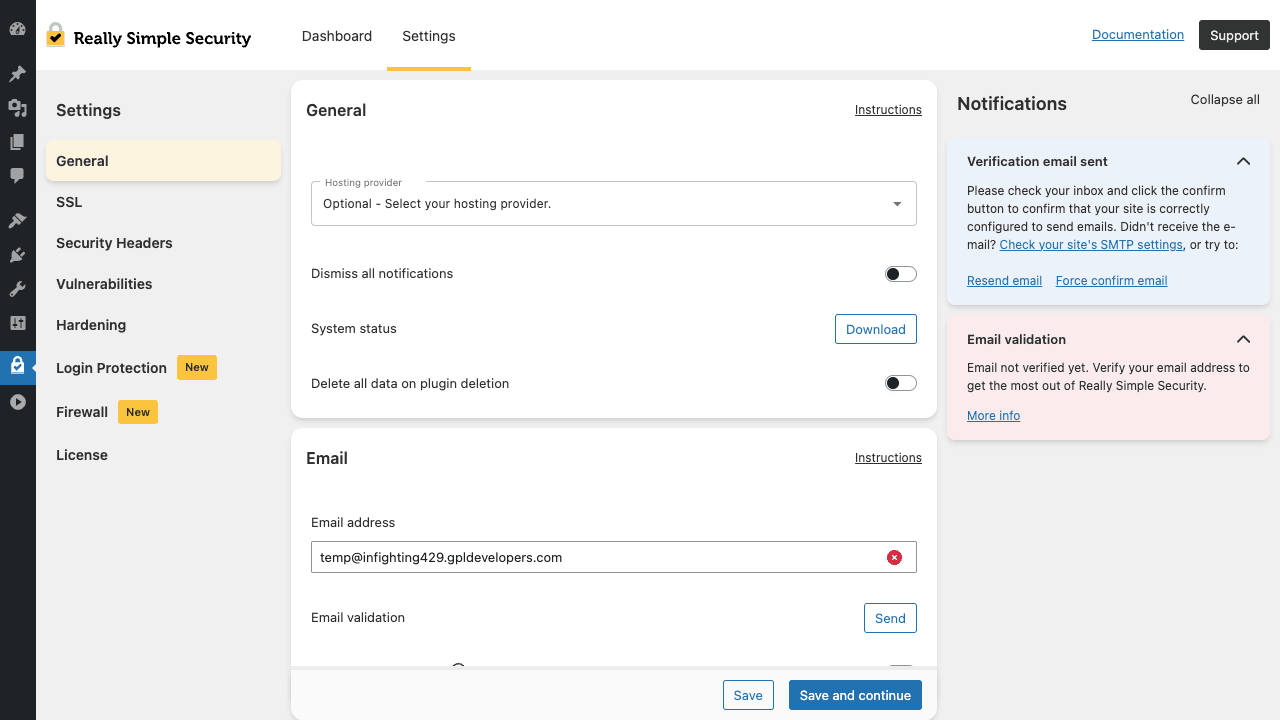Click the "Dismiss all notifications" label
The height and width of the screenshot is (720, 1280).
coord(382,274)
